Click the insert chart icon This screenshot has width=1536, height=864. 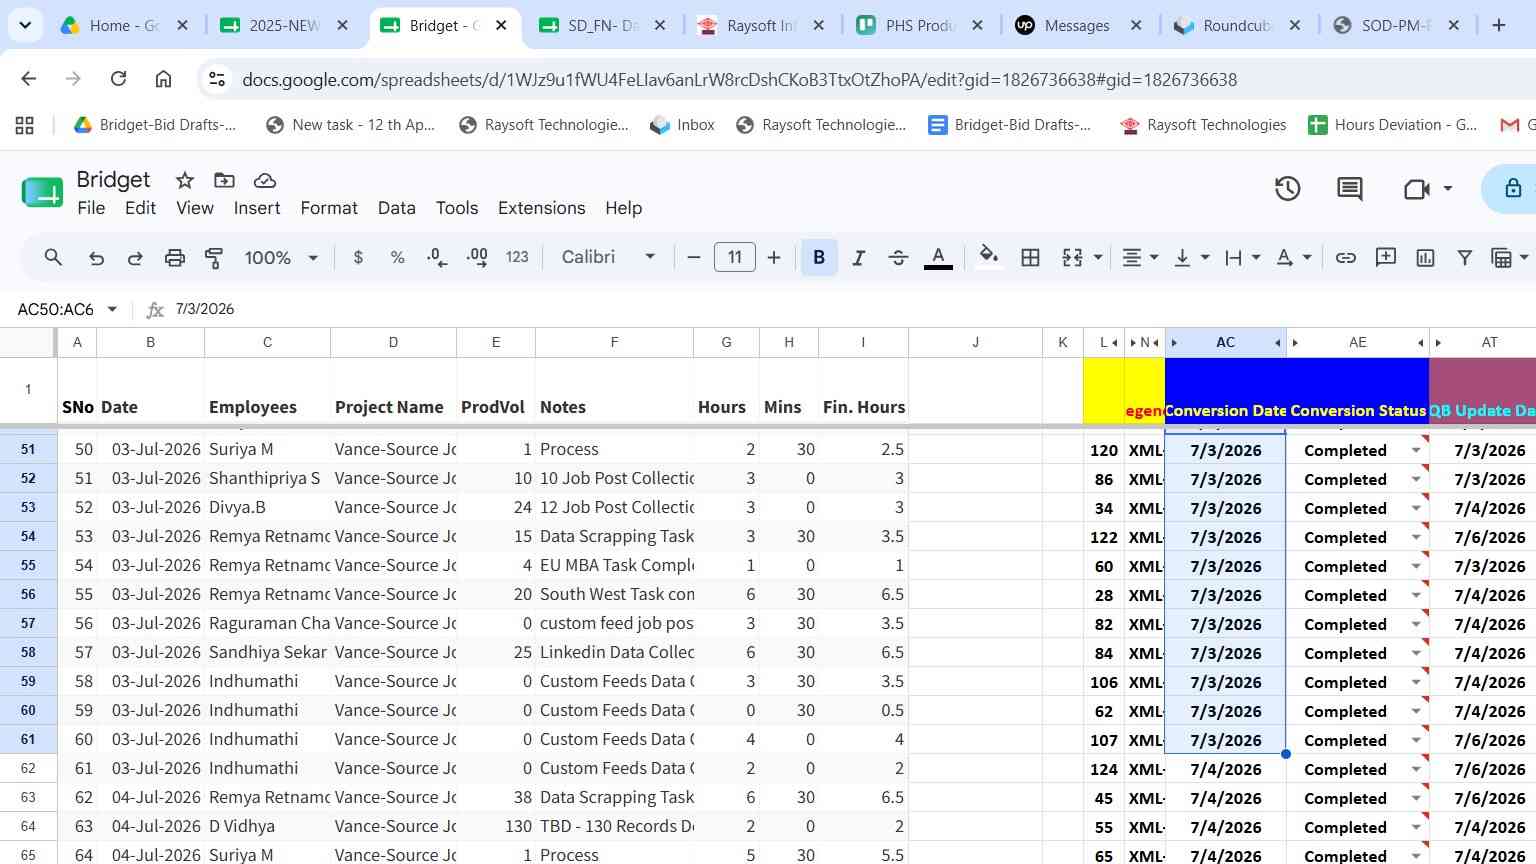pos(1425,258)
